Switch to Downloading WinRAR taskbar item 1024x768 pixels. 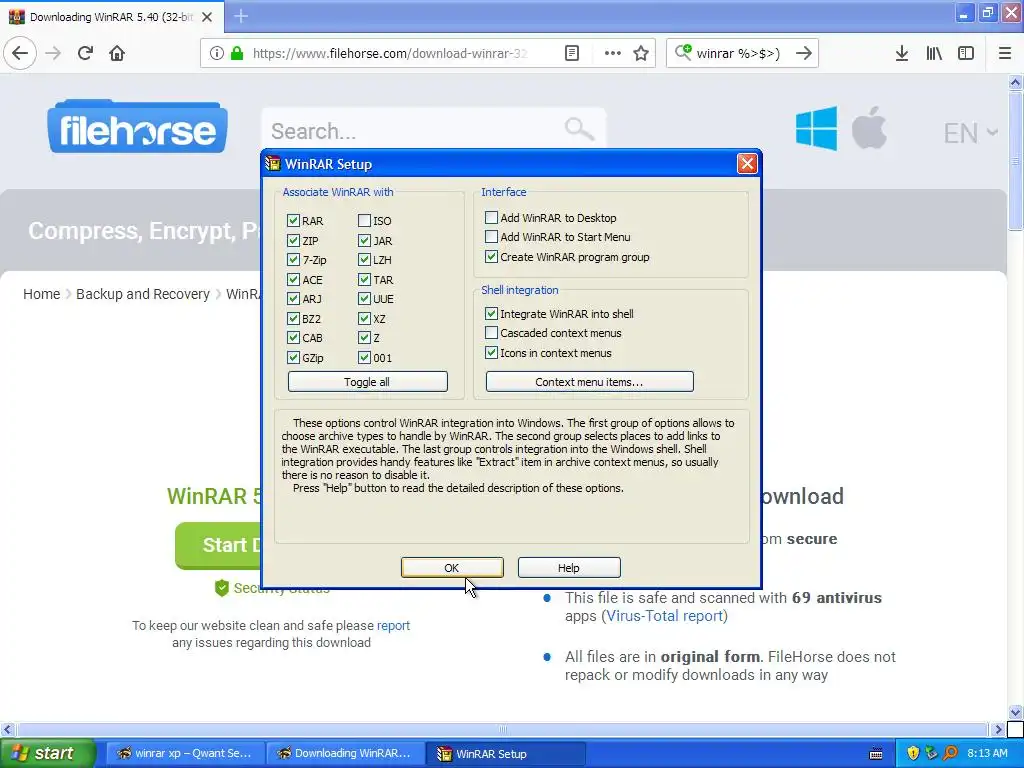(x=345, y=753)
